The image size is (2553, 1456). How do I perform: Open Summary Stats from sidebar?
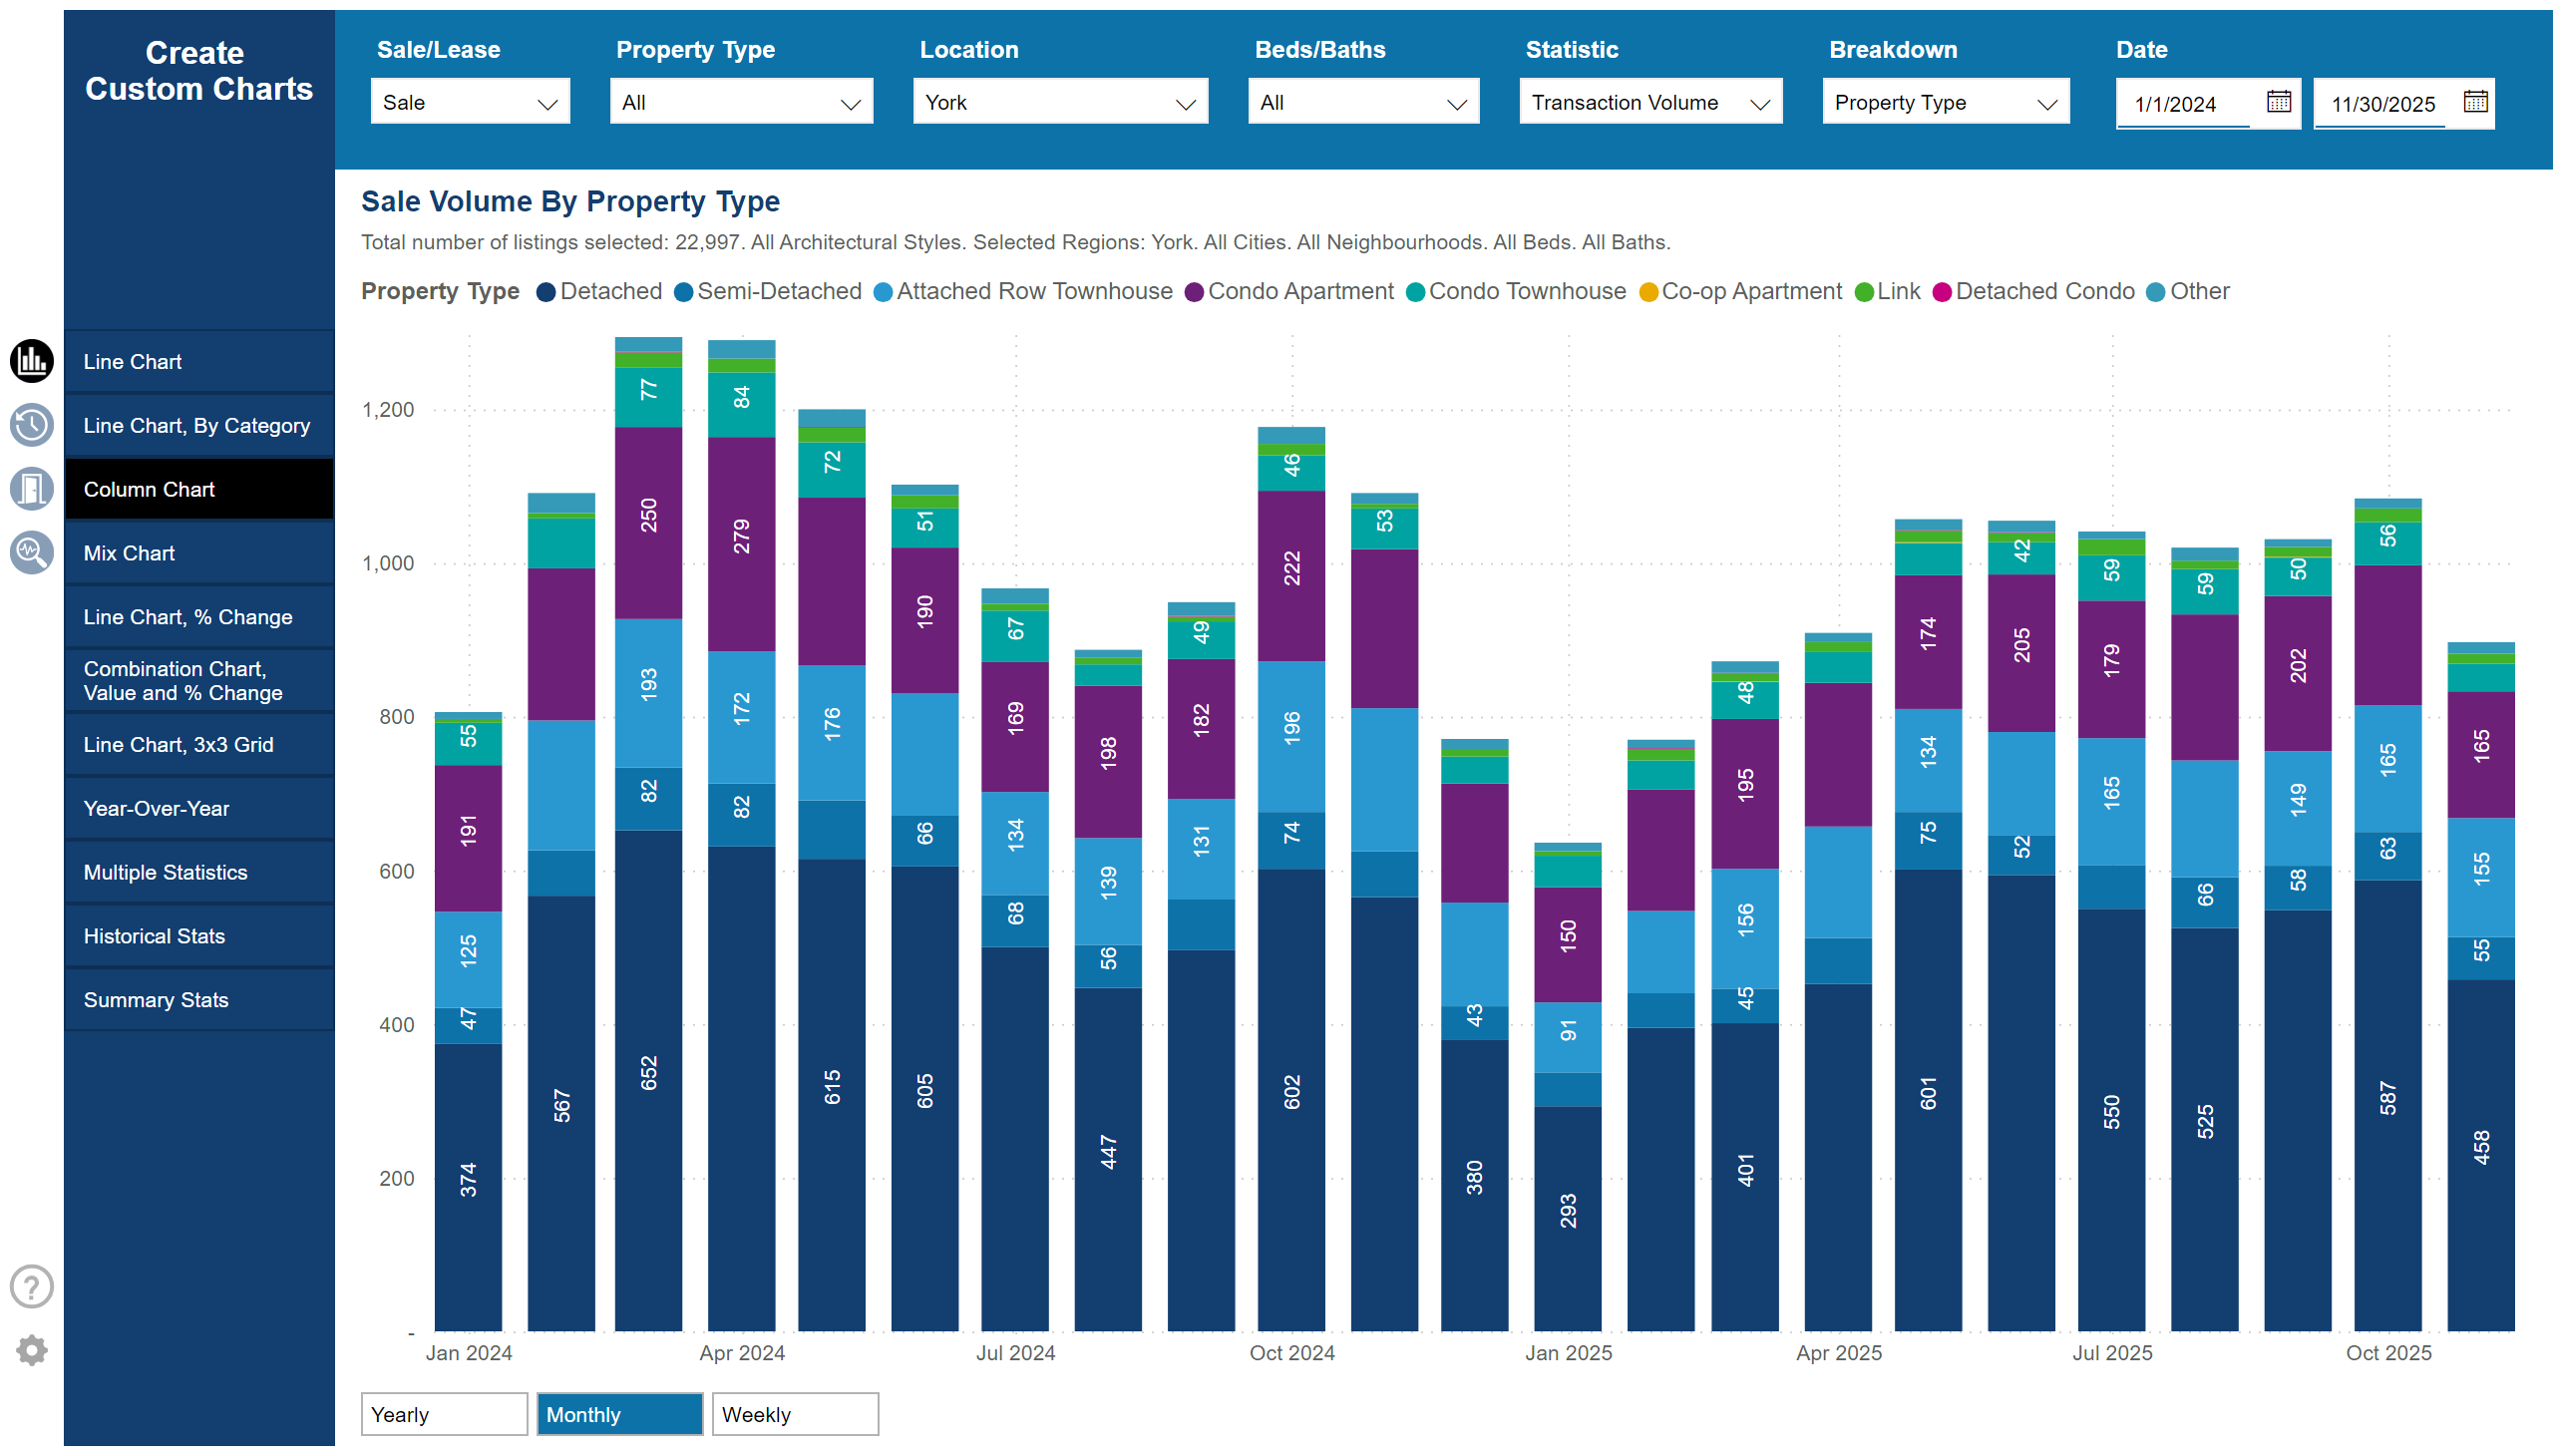click(198, 1000)
